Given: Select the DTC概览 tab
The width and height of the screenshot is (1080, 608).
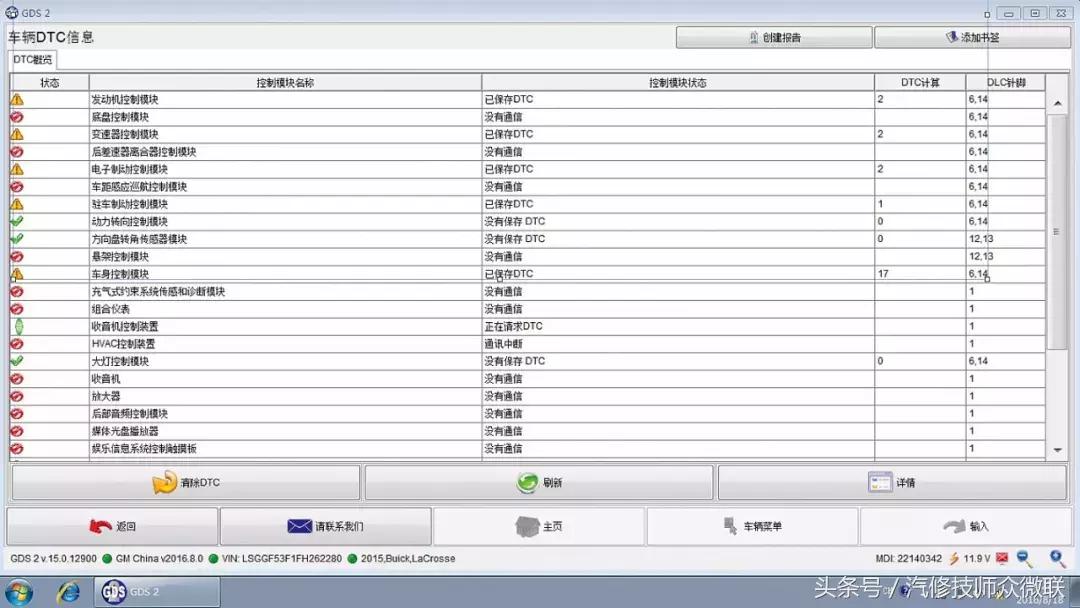Looking at the screenshot, I should (x=32, y=58).
